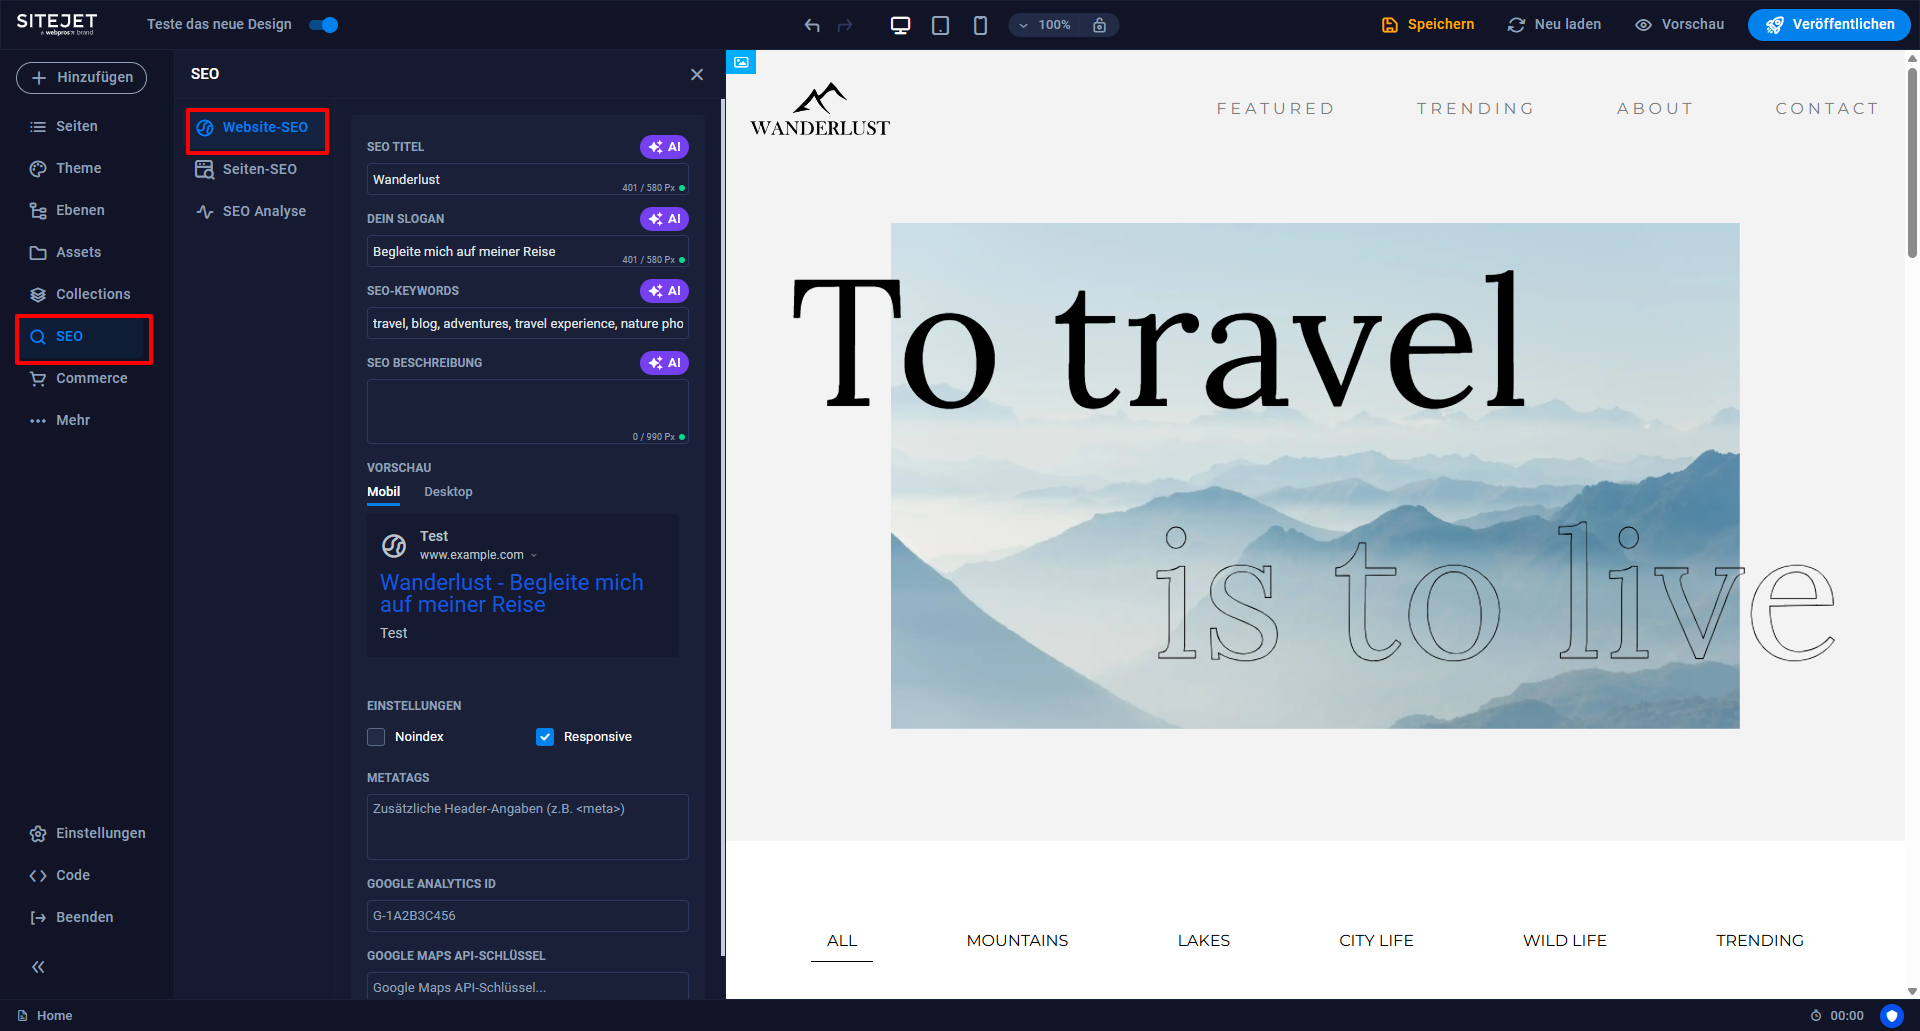1920x1031 pixels.
Task: Expand the www.example.com dropdown arrow
Action: (534, 555)
